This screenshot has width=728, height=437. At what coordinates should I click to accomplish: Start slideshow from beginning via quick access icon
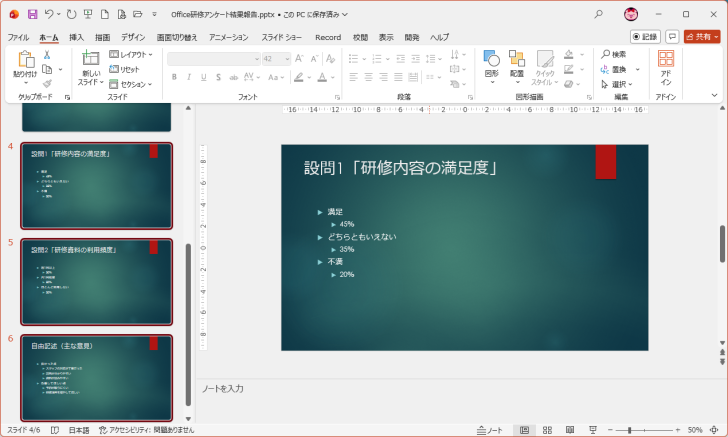(88, 14)
